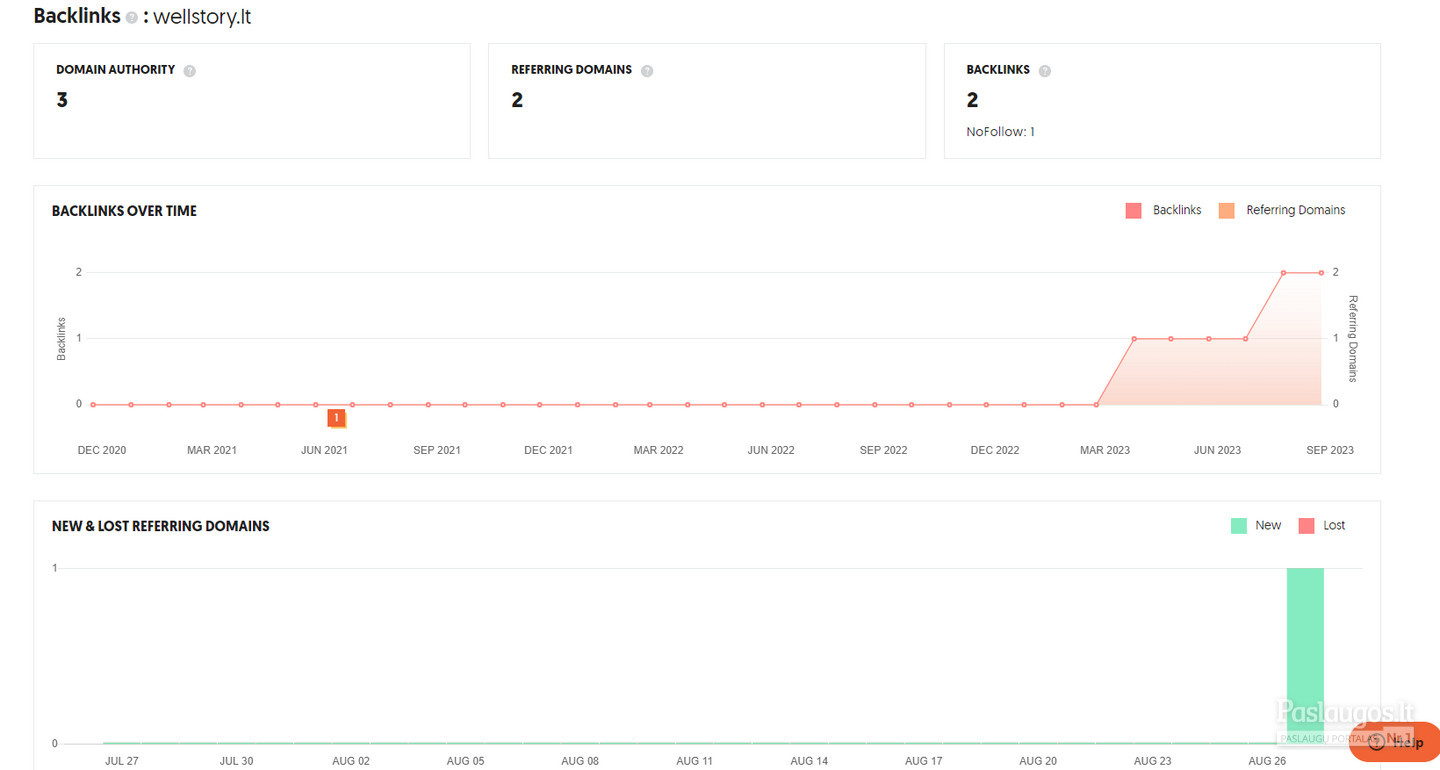Click the 'NoFollow: 1' text
Viewport: 1440px width, 770px height.
click(1000, 131)
